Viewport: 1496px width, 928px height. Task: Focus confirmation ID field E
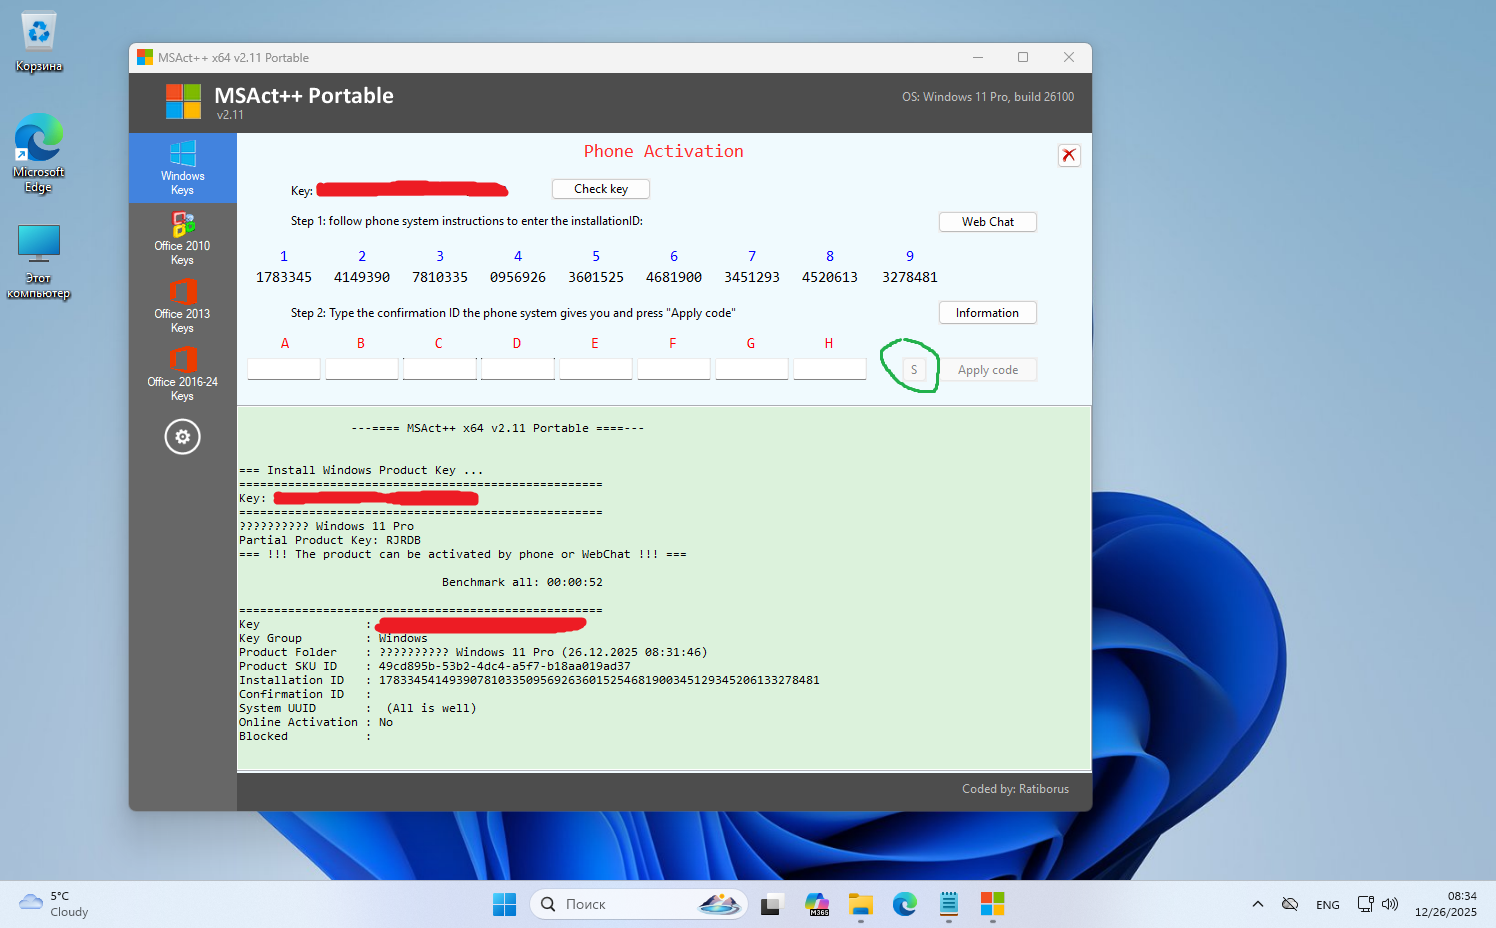click(596, 369)
